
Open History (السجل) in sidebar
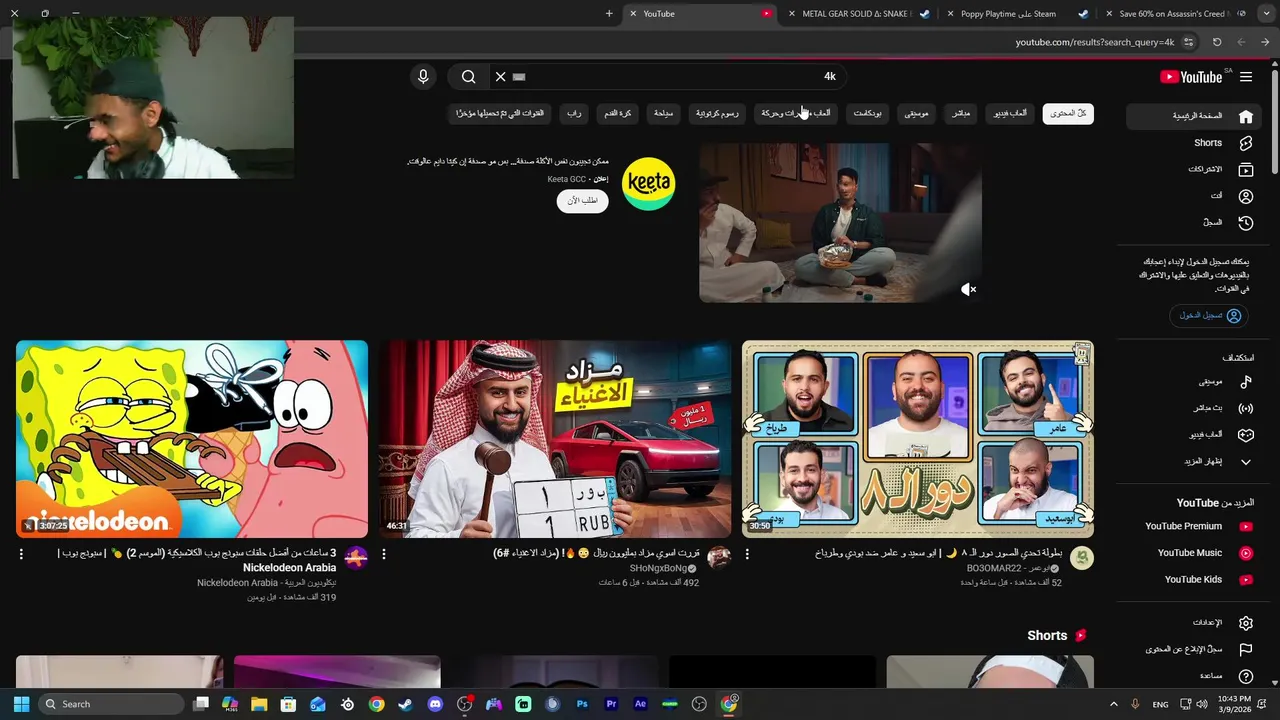1192,223
